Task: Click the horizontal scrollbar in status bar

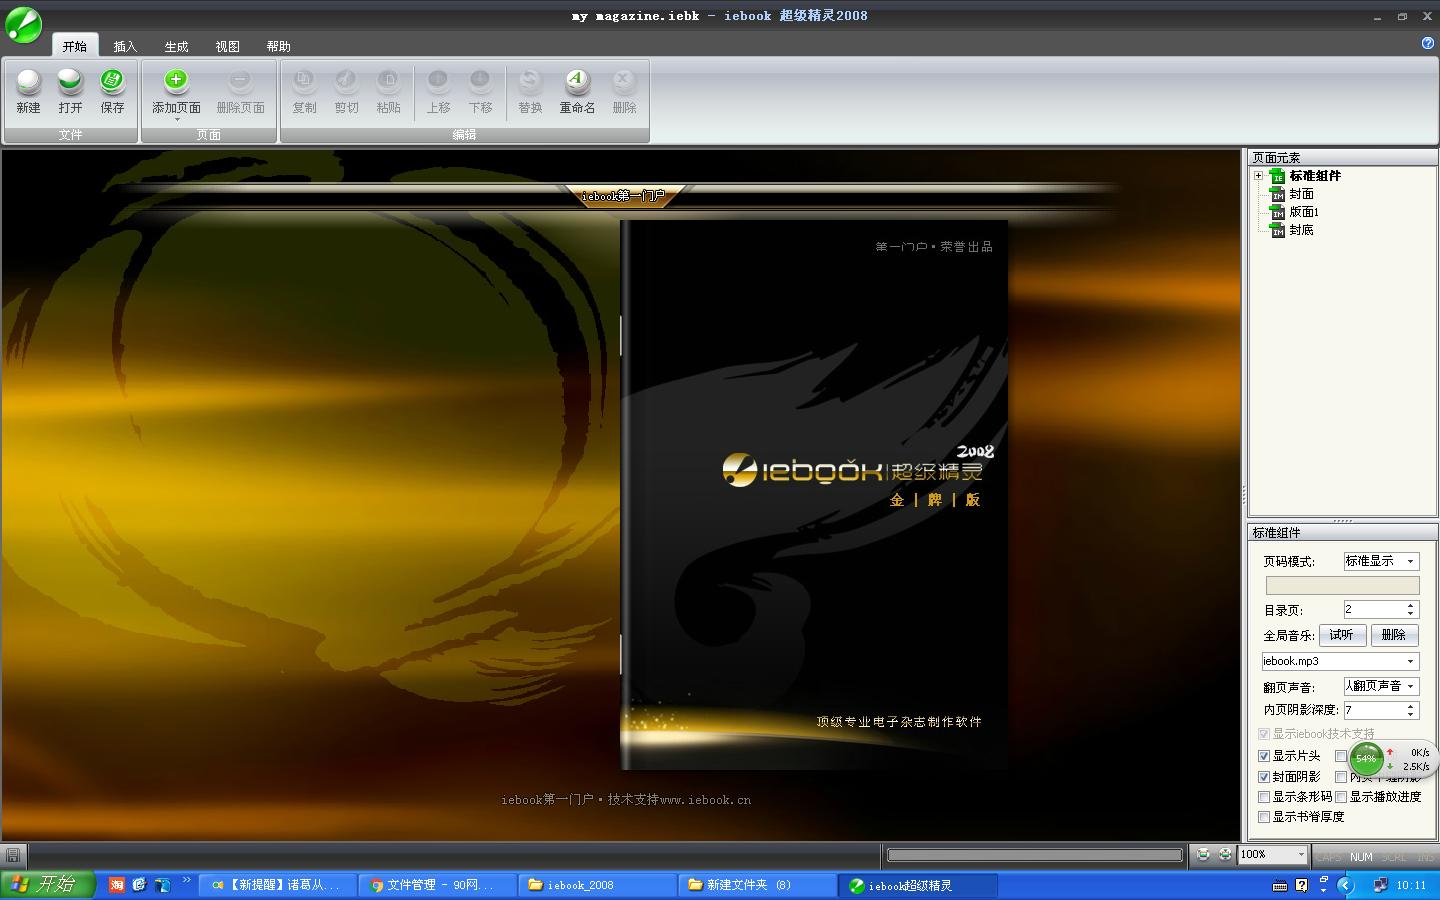Action: [x=1035, y=855]
